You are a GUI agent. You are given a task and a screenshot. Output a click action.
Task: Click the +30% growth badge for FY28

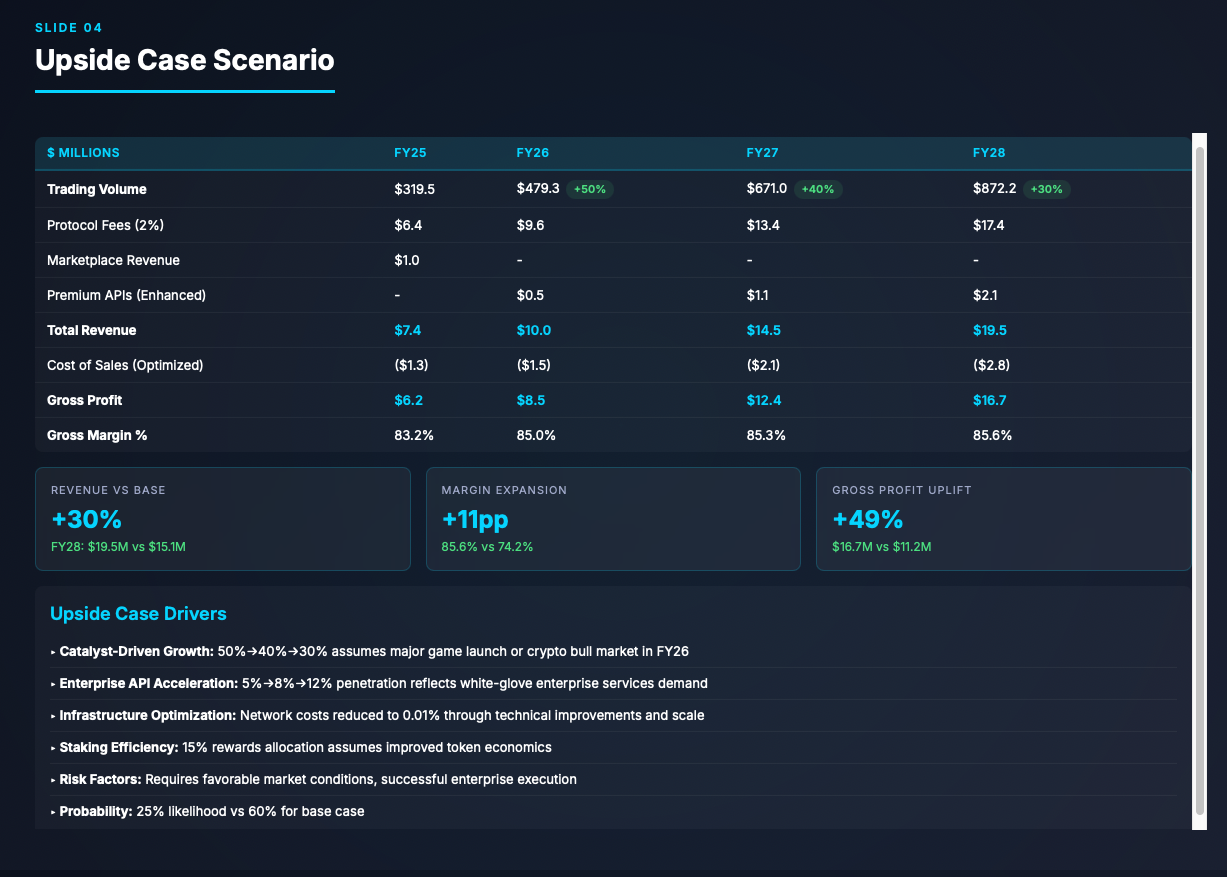click(1047, 190)
